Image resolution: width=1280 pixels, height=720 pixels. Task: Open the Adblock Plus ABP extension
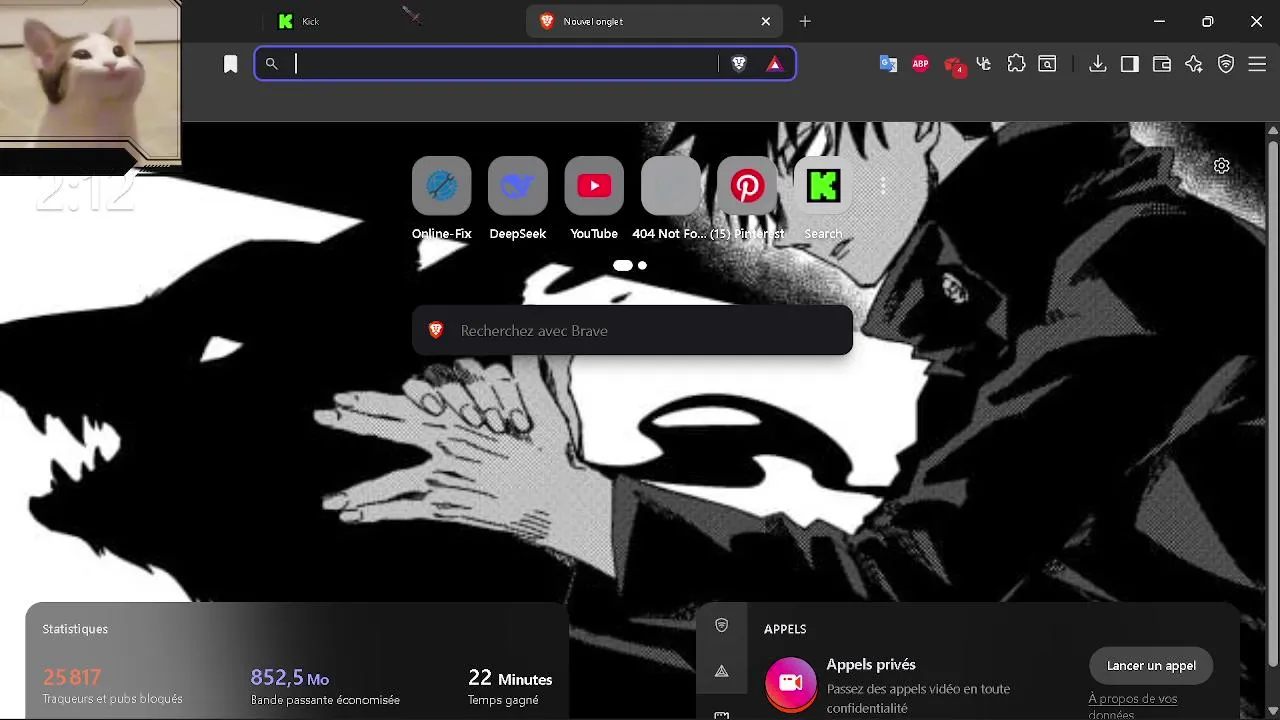point(921,64)
